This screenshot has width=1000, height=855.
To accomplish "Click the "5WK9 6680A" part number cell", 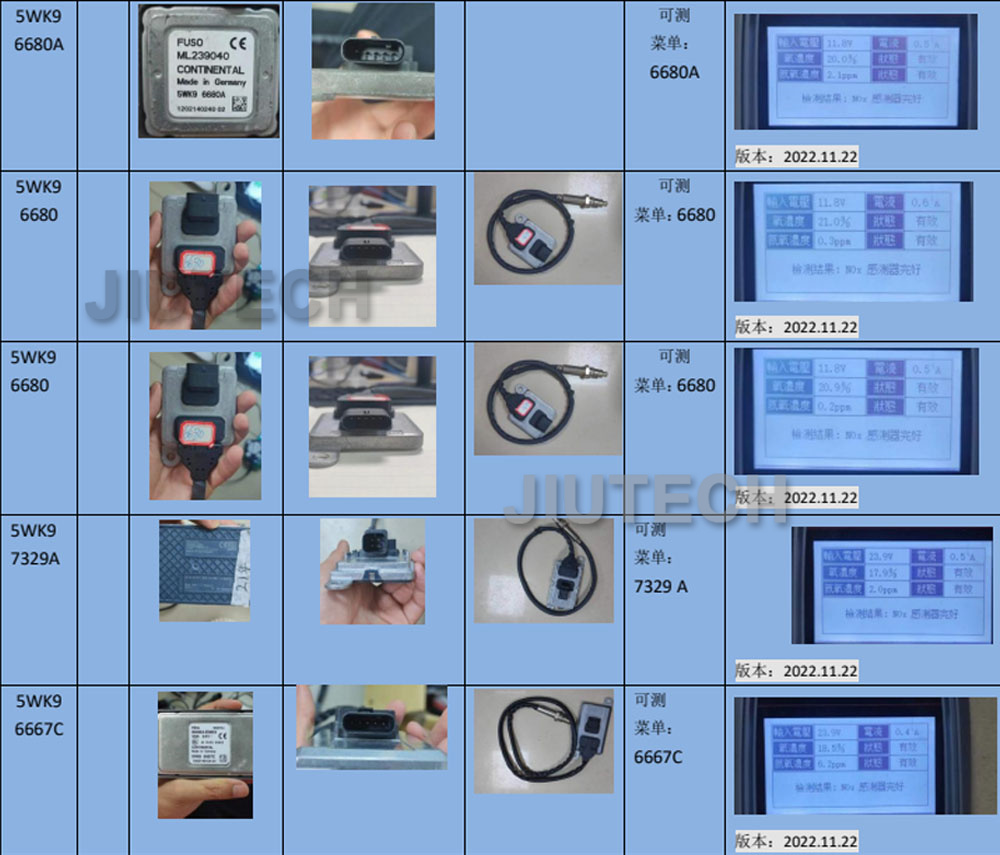I will (x=37, y=30).
